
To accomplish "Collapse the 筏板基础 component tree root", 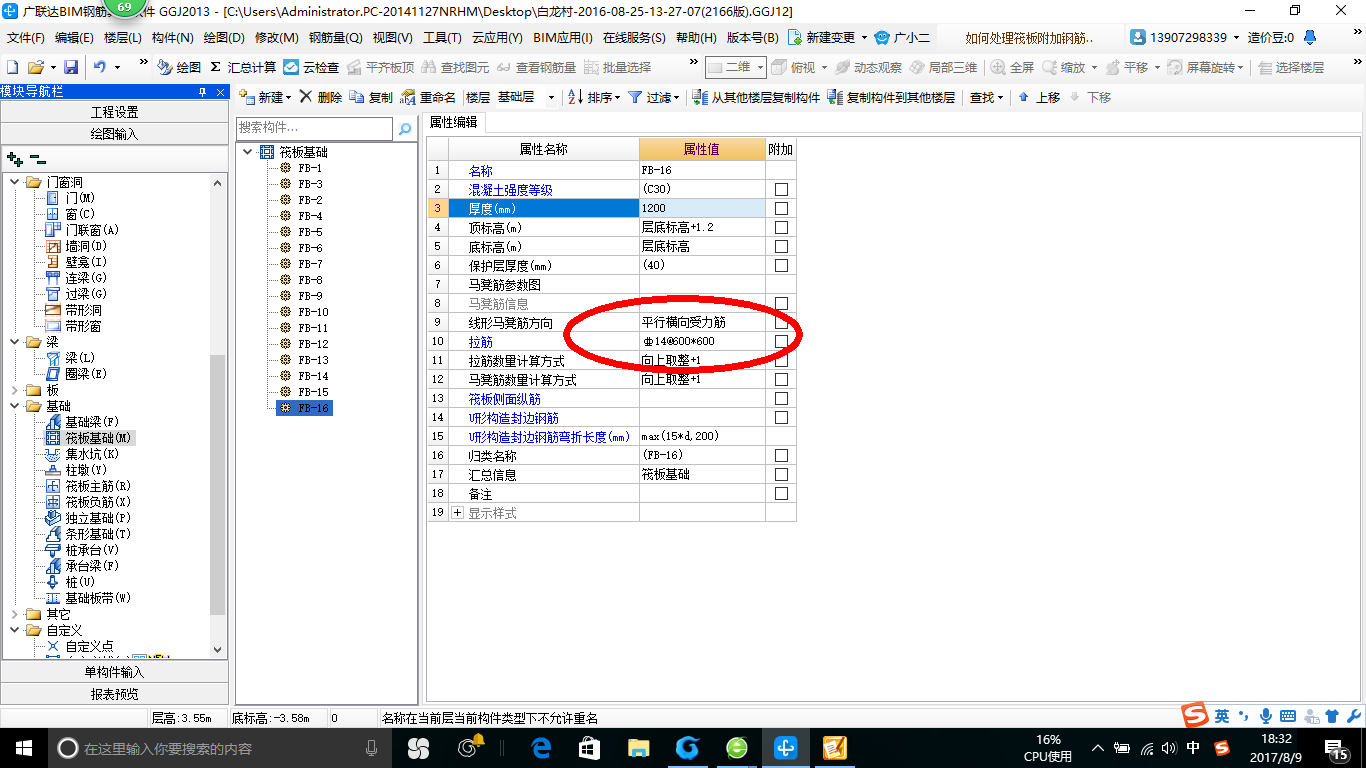I will coord(248,152).
